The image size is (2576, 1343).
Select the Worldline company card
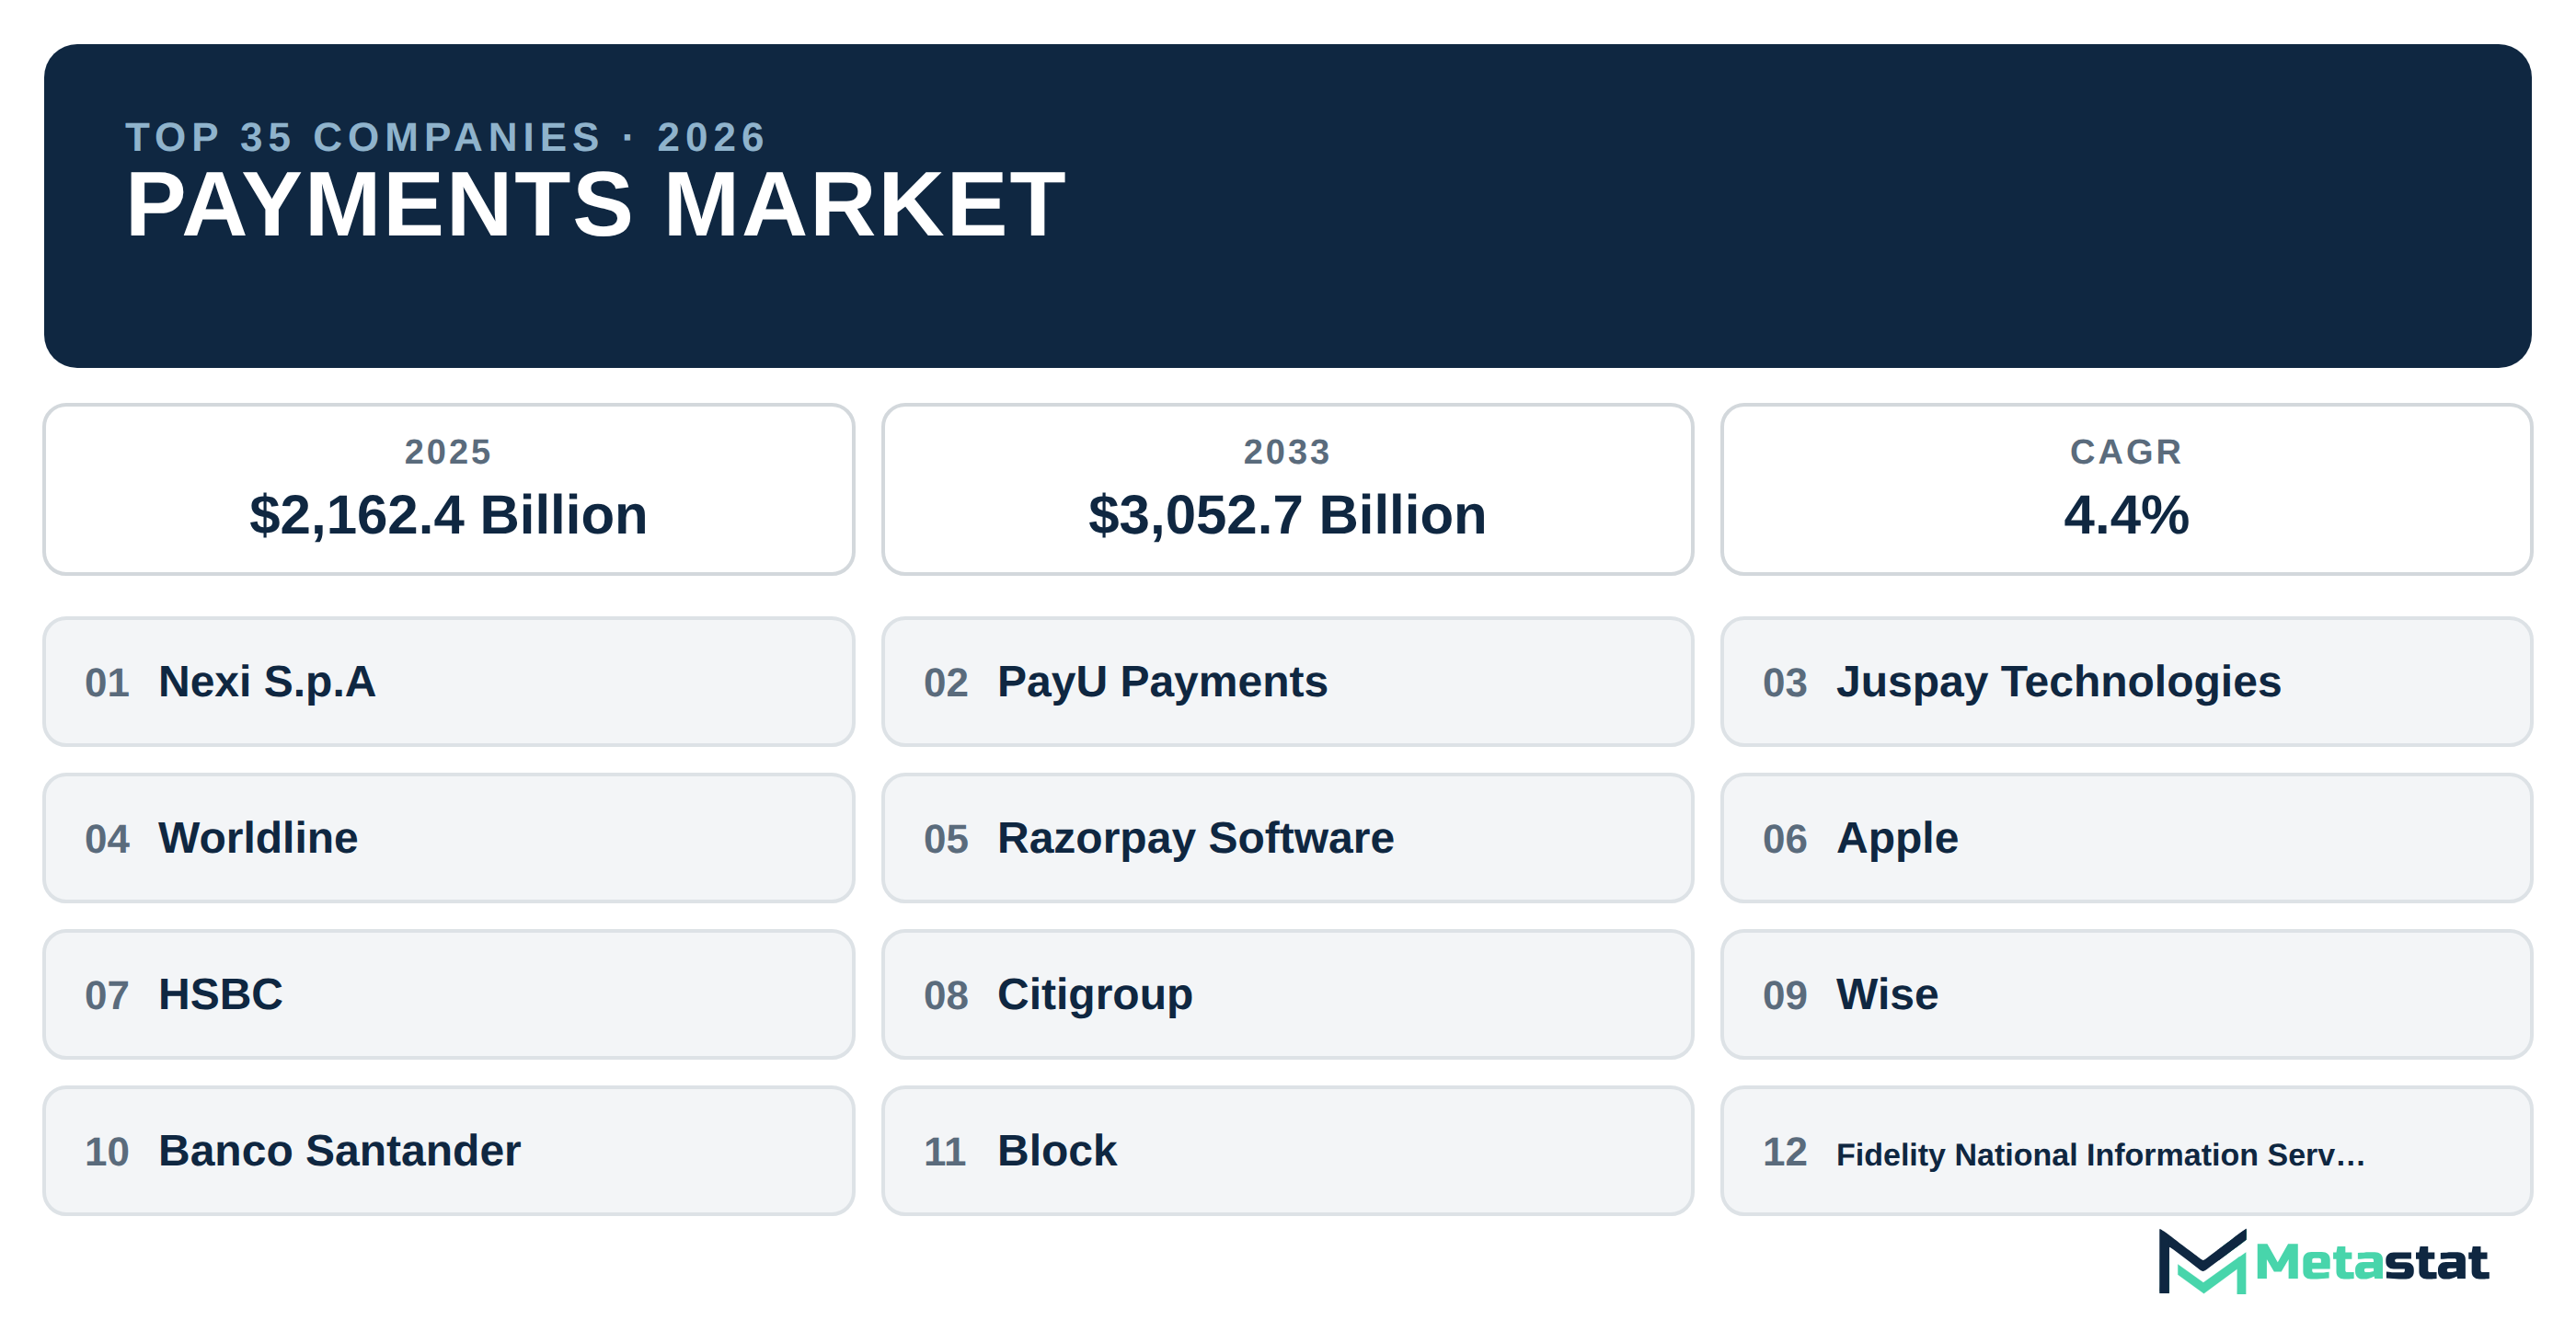tap(448, 838)
